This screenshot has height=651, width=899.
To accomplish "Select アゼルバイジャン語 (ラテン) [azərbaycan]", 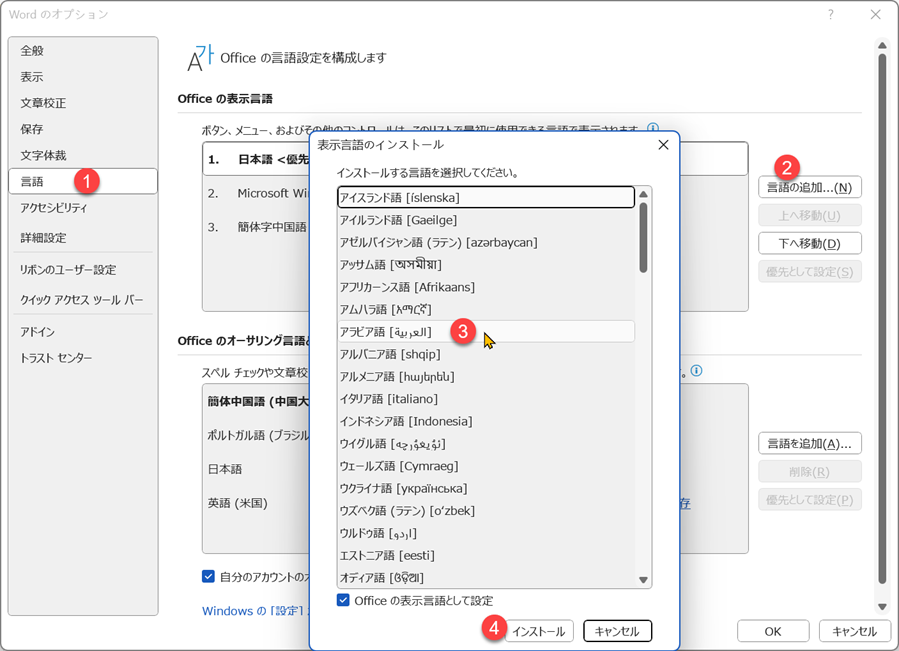I will [x=486, y=242].
